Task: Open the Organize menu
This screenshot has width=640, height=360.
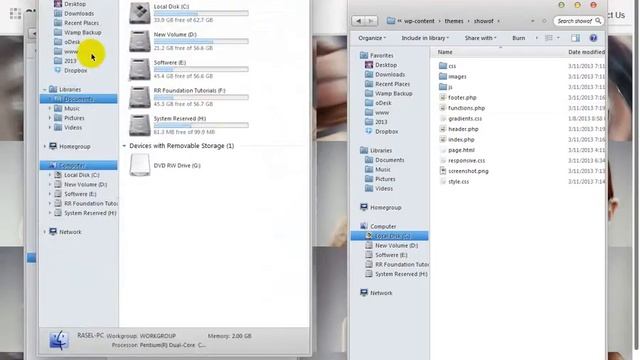Action: click(x=372, y=38)
